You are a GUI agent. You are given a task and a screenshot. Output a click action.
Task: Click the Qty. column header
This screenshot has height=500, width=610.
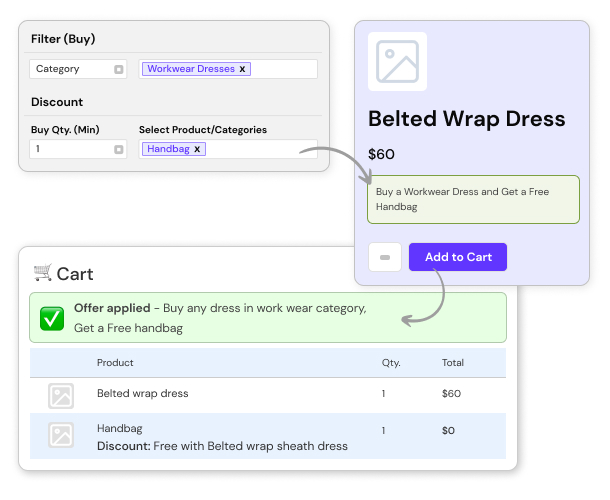(390, 362)
